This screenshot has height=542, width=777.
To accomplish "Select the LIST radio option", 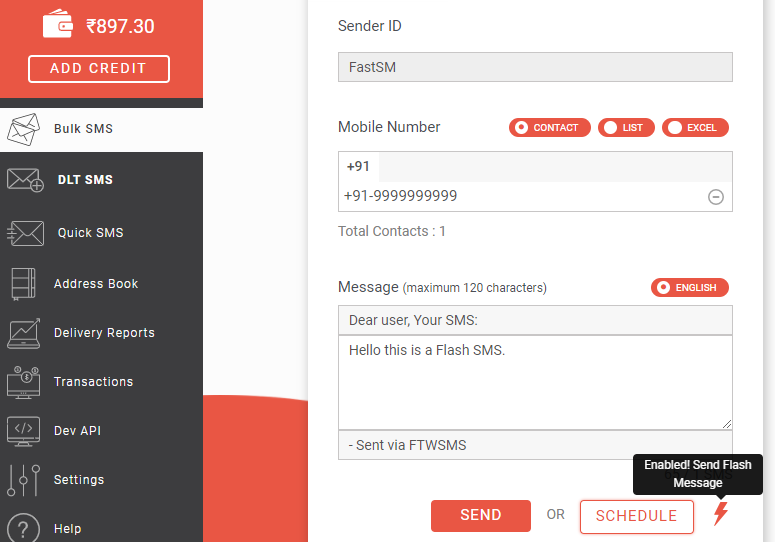I will pyautogui.click(x=626, y=127).
